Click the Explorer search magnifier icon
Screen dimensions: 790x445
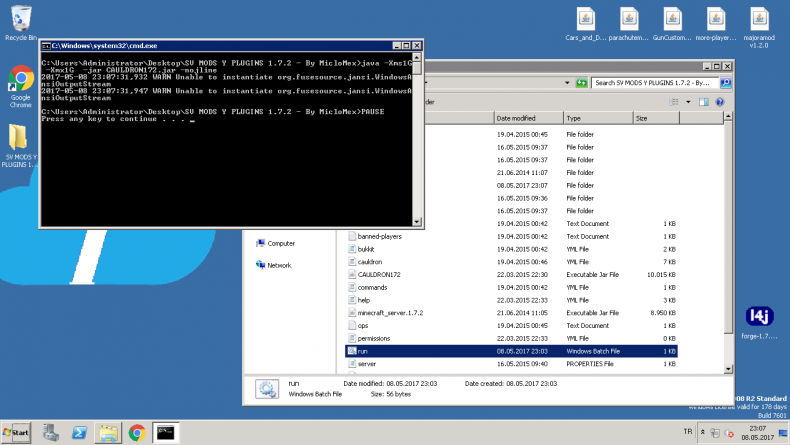pos(725,83)
